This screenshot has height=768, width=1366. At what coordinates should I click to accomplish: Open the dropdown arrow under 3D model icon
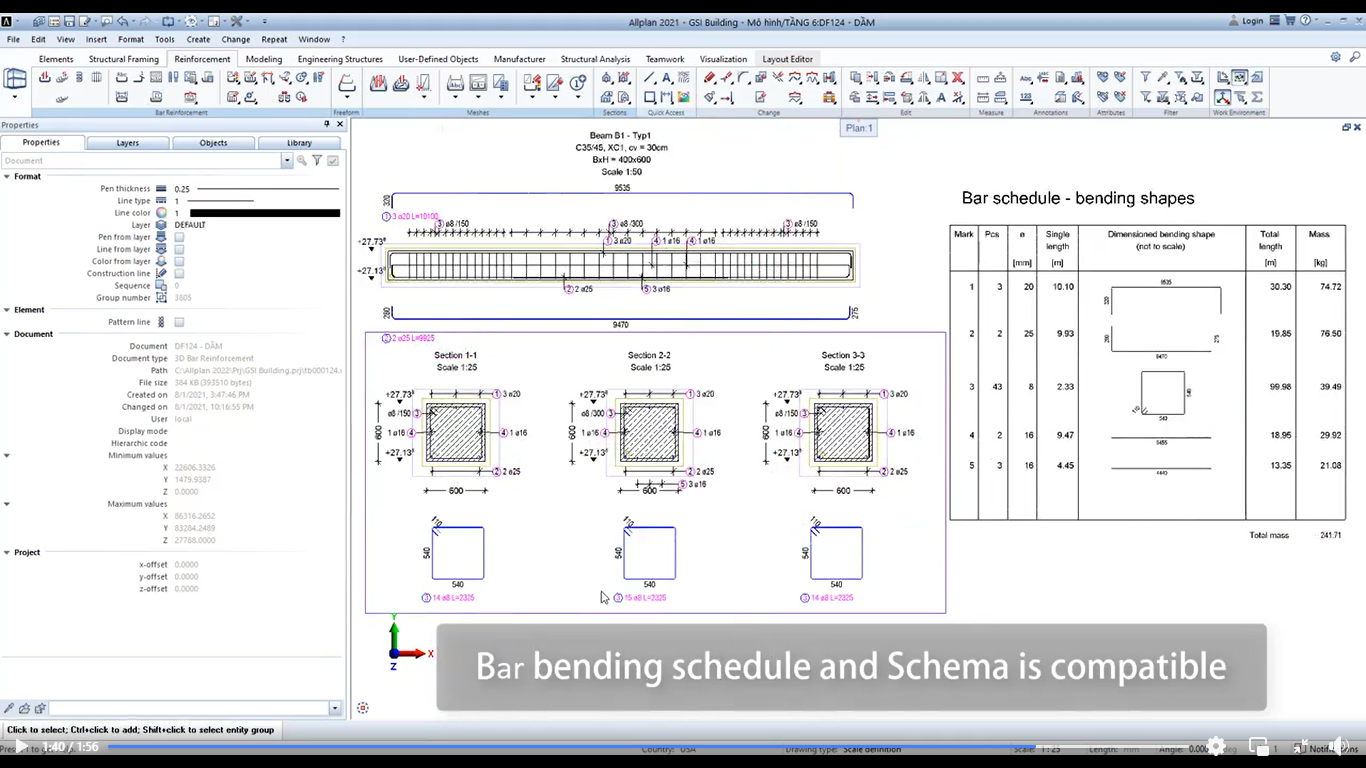[15, 97]
